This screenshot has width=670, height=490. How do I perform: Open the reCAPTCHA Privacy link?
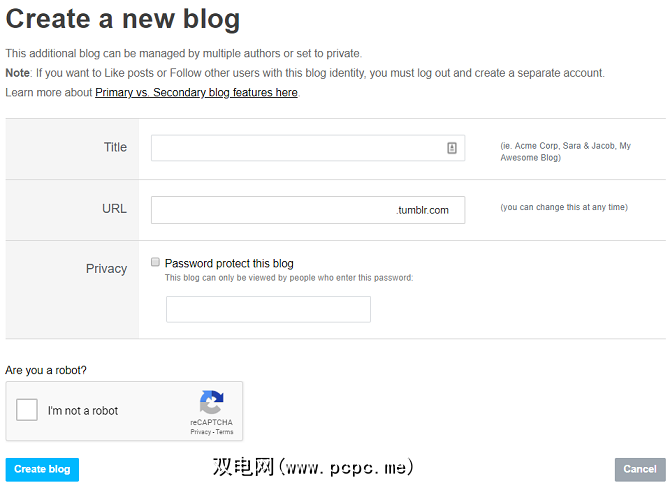(x=200, y=432)
